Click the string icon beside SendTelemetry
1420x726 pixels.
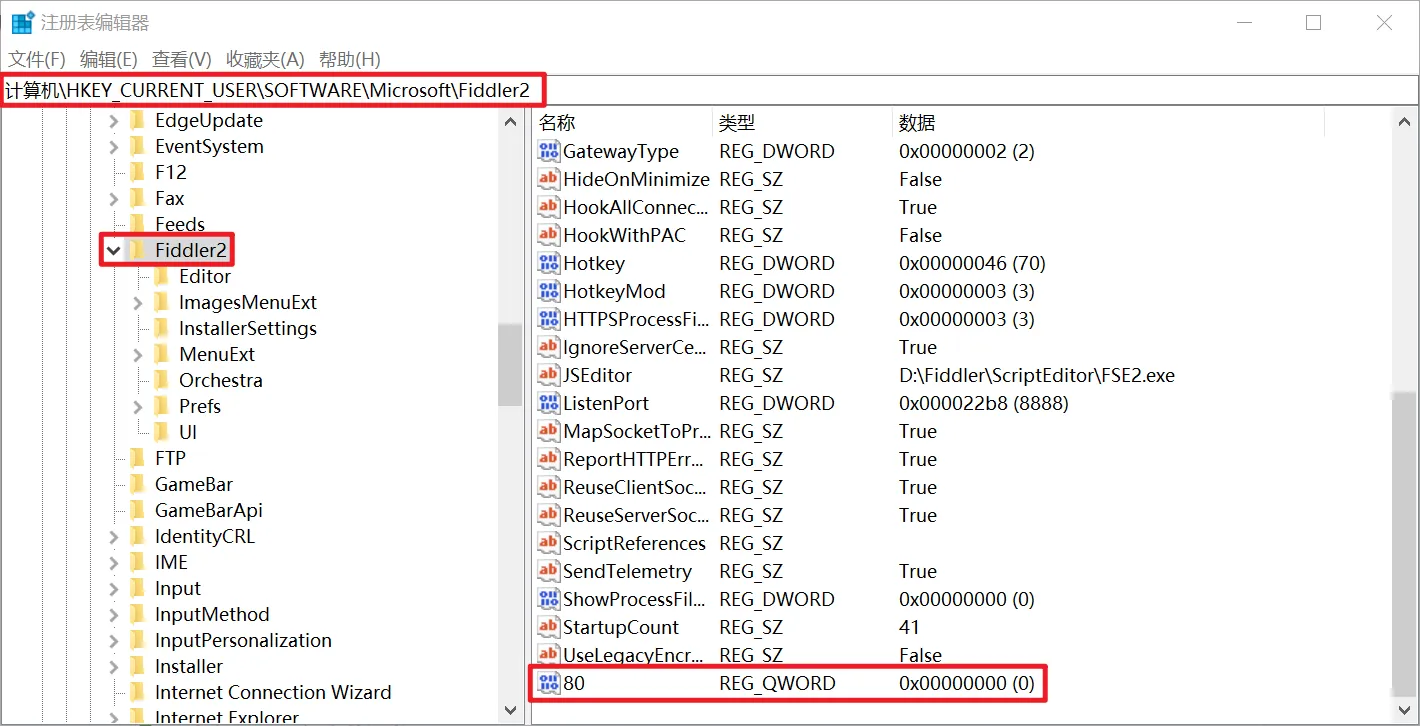(548, 571)
